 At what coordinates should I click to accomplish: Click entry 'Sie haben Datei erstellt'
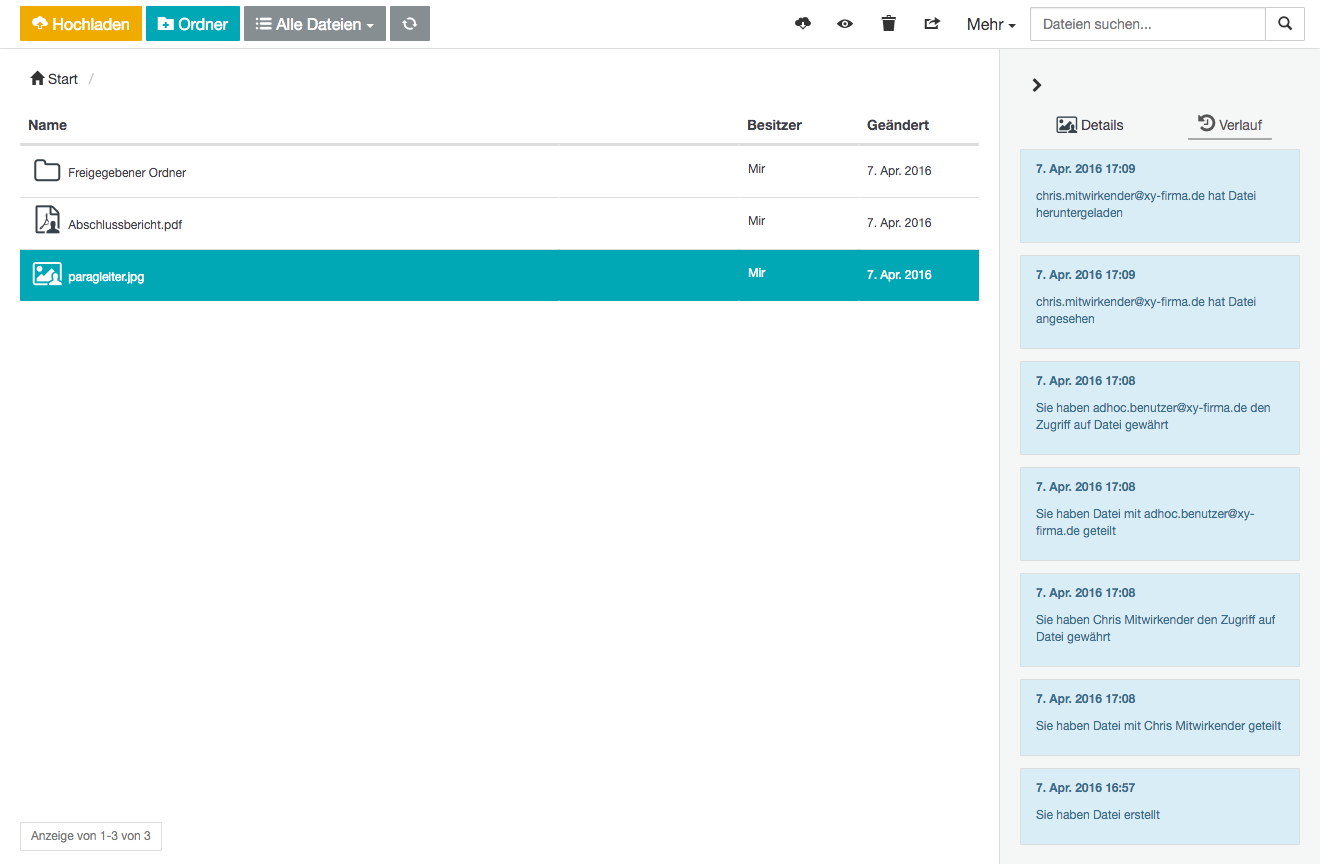[1160, 806]
